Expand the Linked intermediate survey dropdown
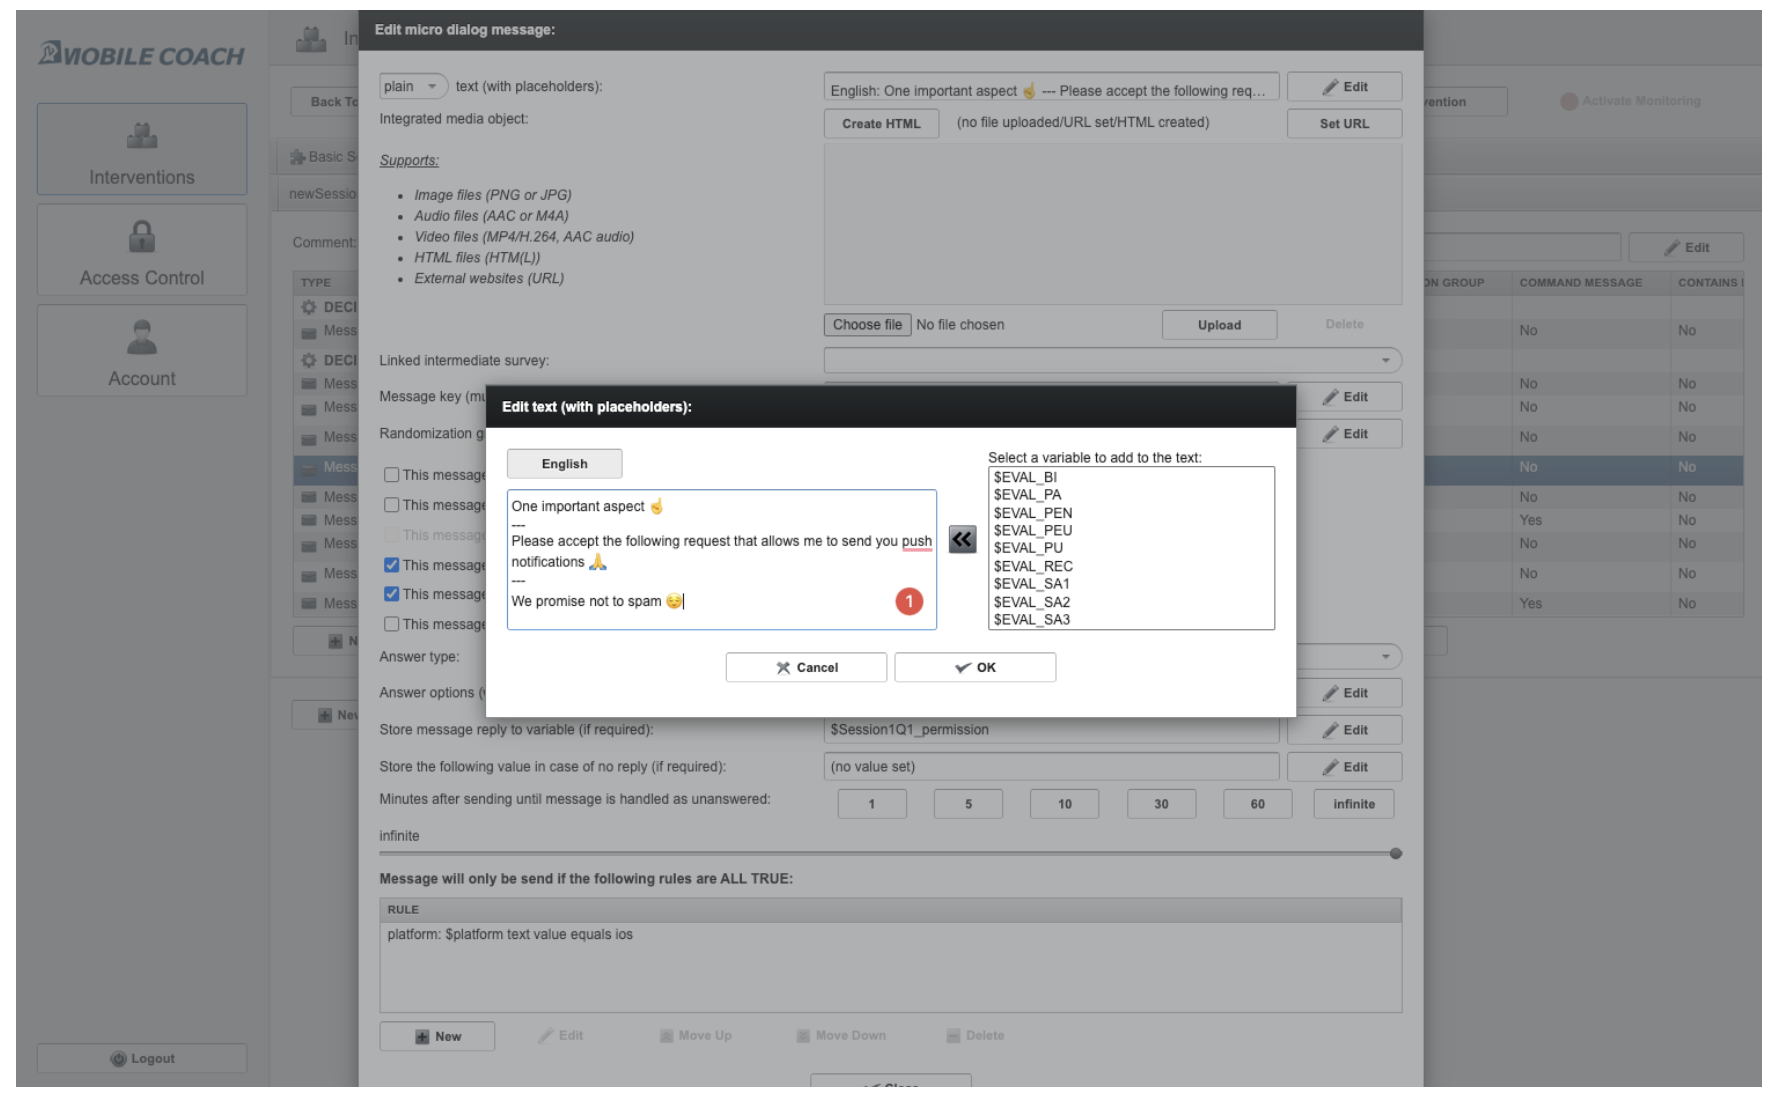1776x1102 pixels. tap(1385, 360)
